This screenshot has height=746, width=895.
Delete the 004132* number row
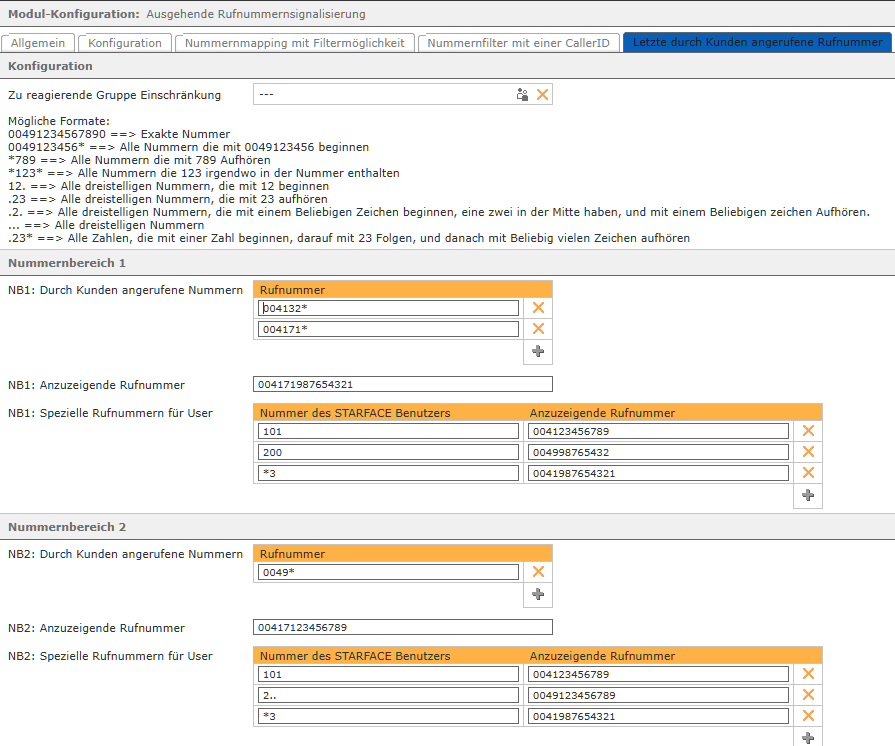[x=538, y=308]
